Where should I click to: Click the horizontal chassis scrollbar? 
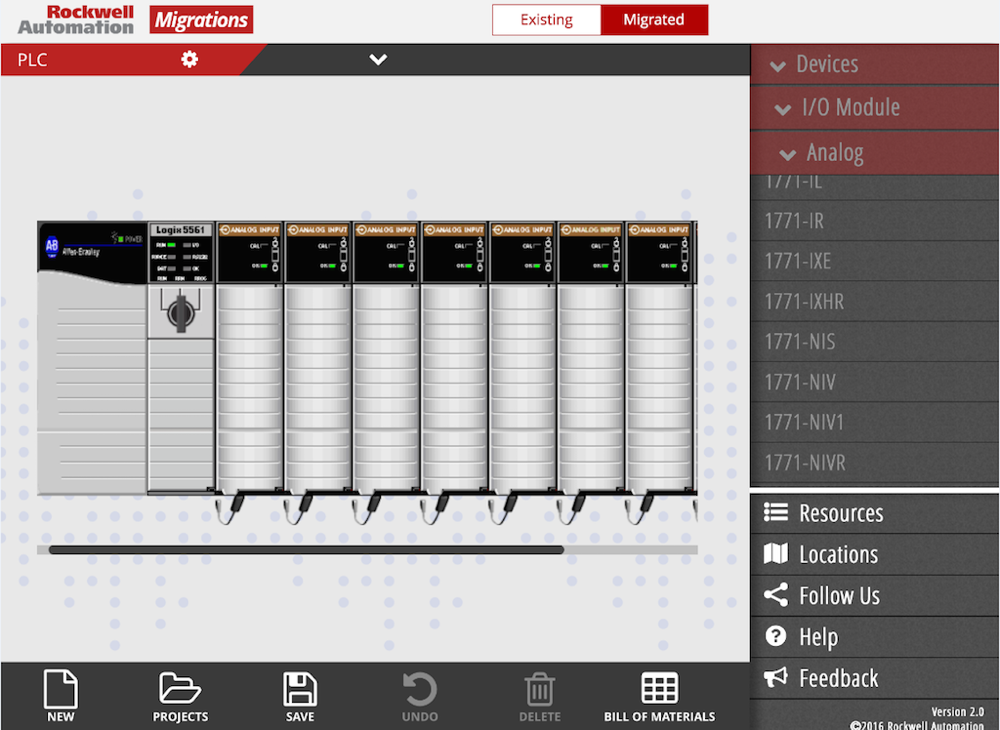pos(306,549)
